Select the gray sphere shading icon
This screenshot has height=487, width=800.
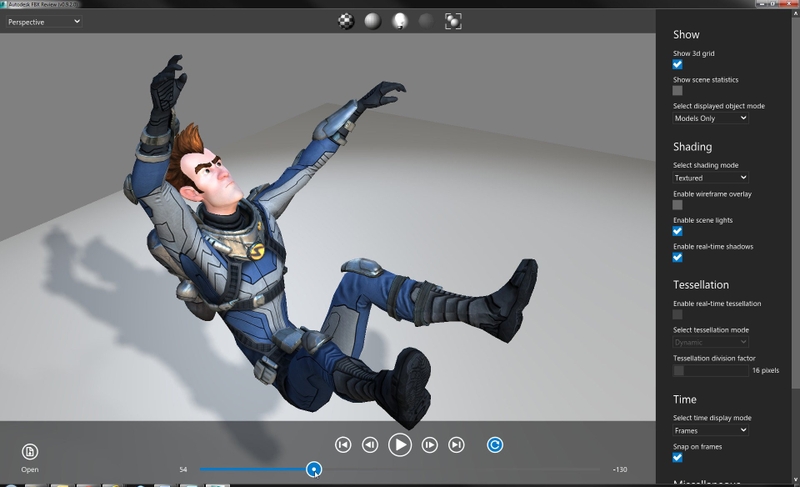[373, 21]
